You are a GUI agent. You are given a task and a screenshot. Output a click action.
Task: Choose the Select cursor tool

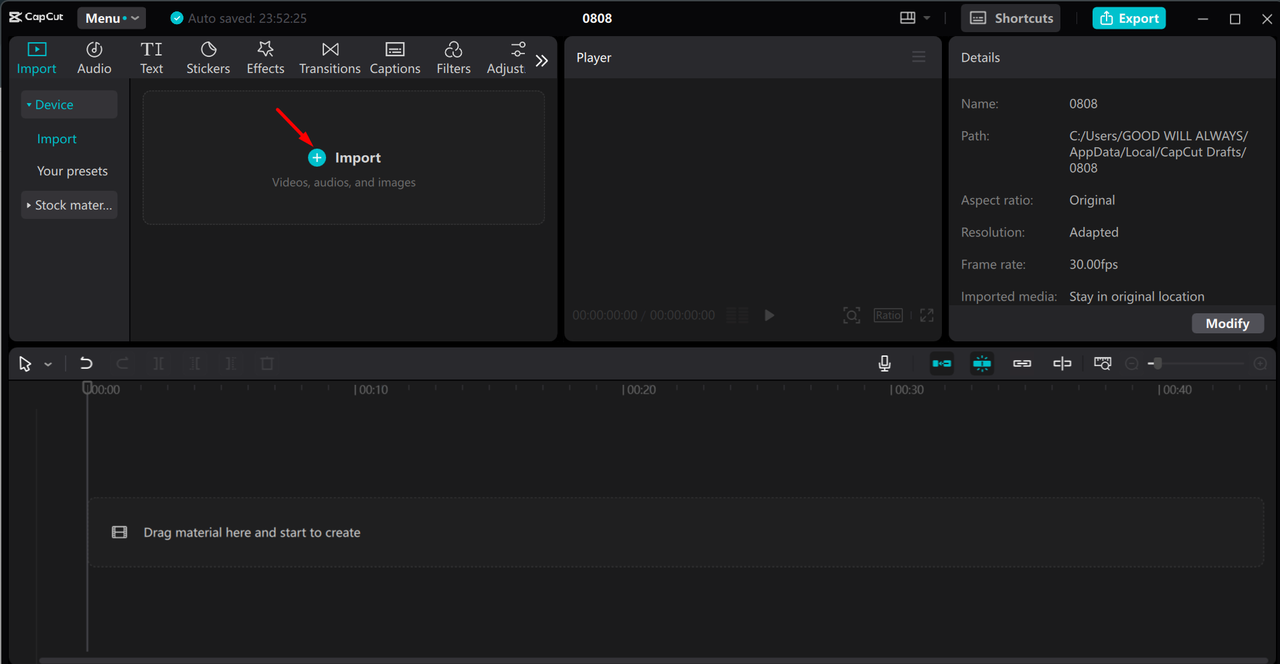pos(26,364)
